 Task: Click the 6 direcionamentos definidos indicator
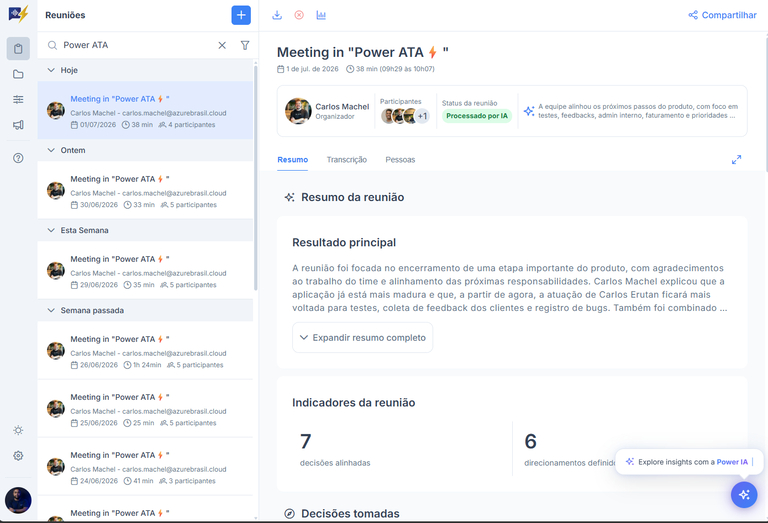570,451
